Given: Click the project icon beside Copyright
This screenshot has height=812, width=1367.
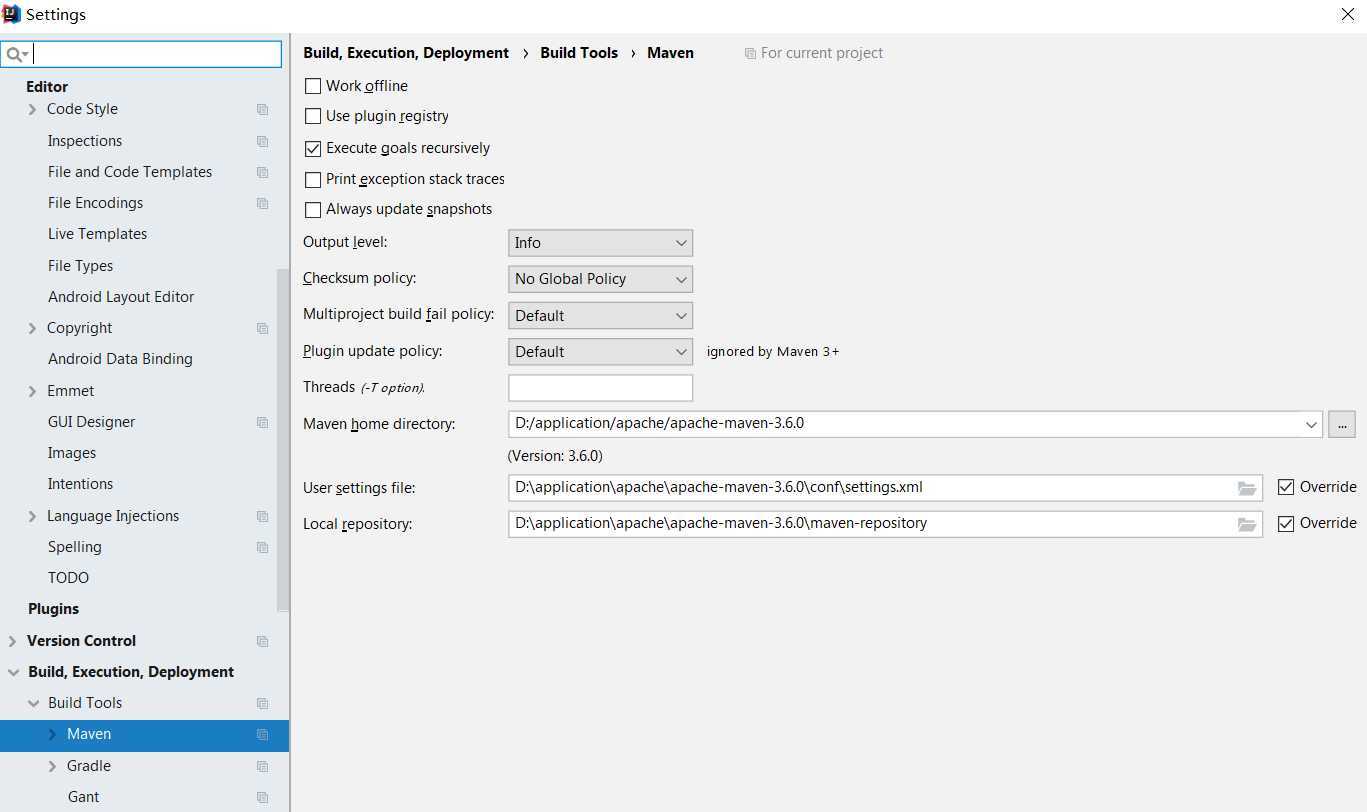Looking at the screenshot, I should (262, 328).
